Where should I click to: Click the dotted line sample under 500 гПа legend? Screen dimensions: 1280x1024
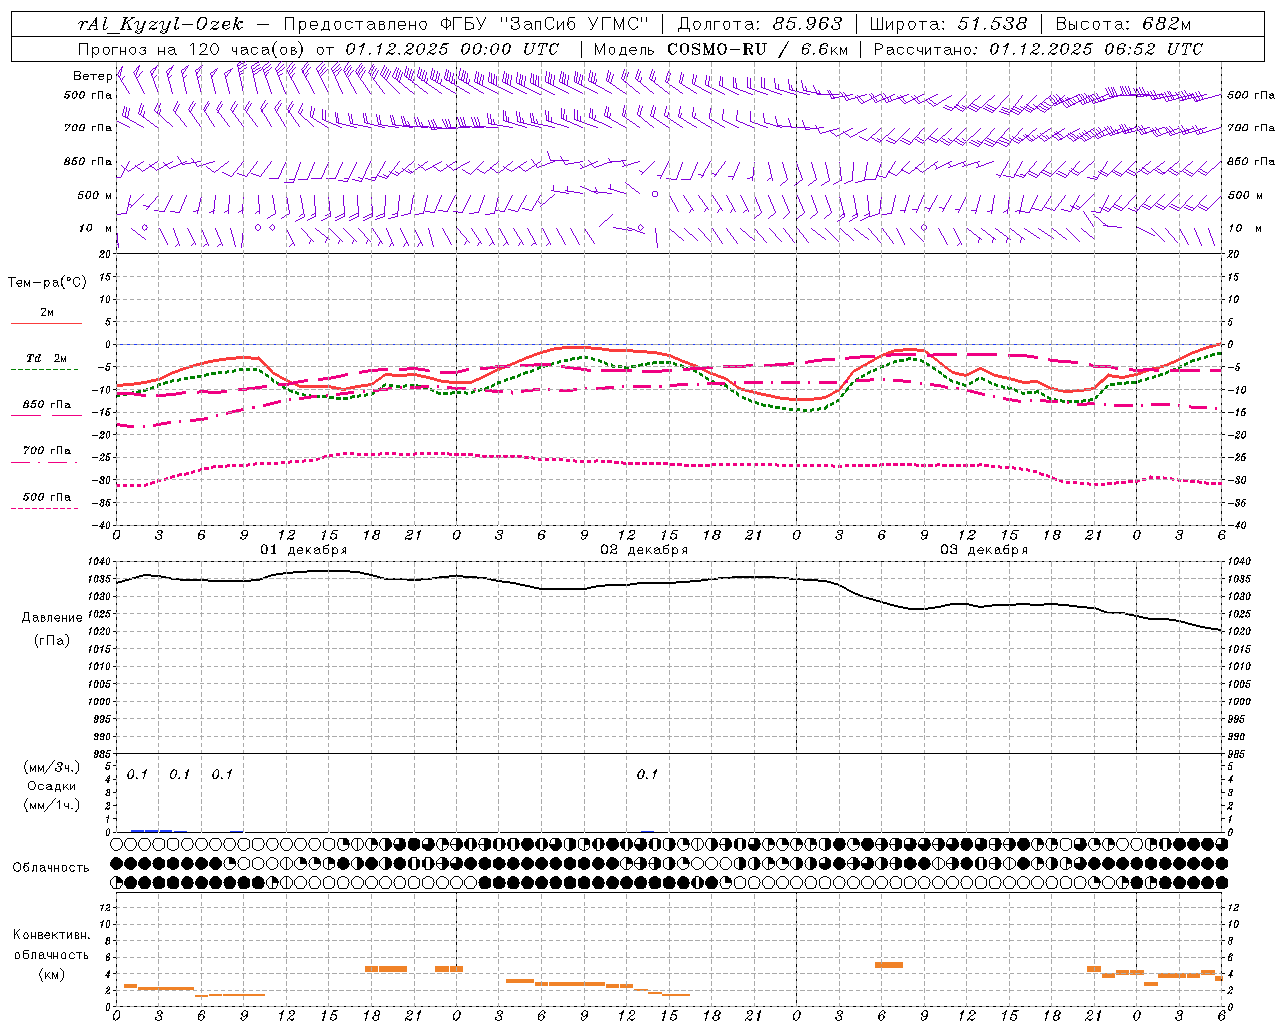[44, 508]
